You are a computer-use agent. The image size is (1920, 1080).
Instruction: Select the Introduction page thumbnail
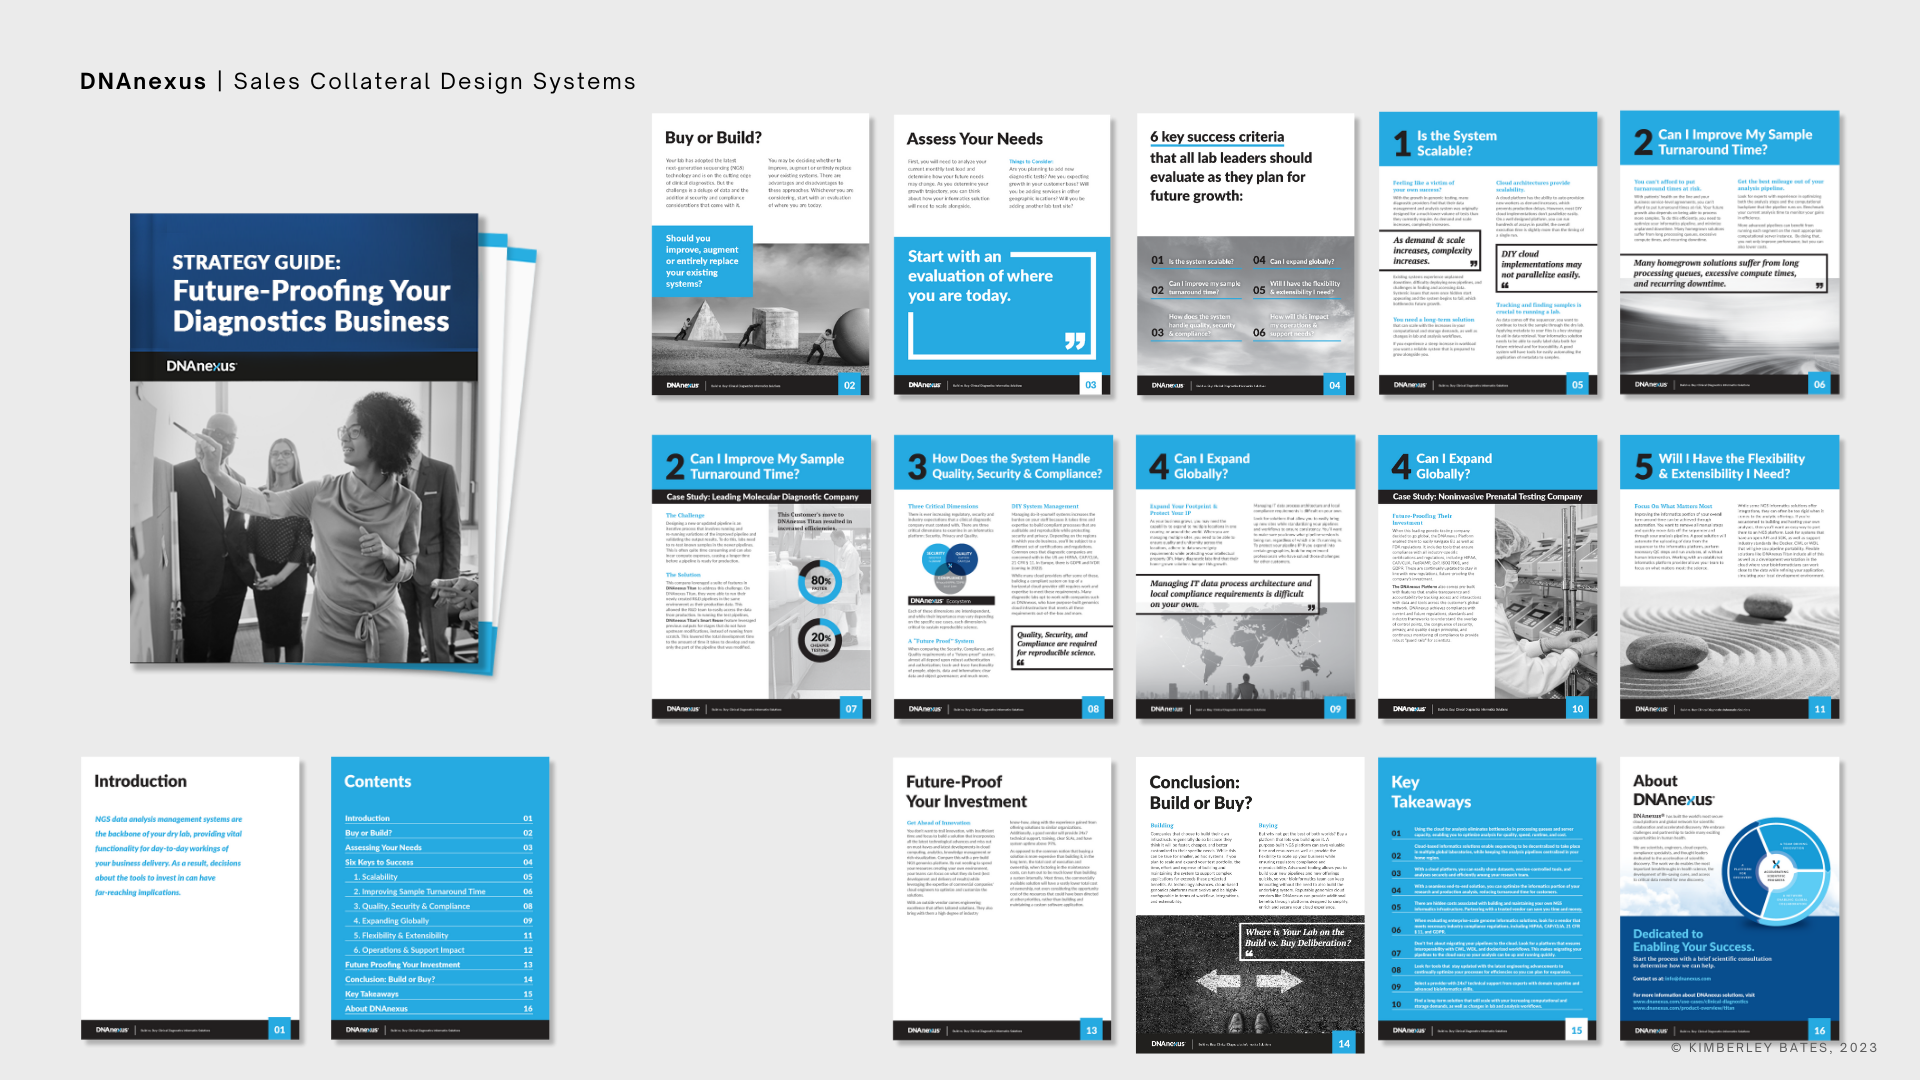point(190,898)
